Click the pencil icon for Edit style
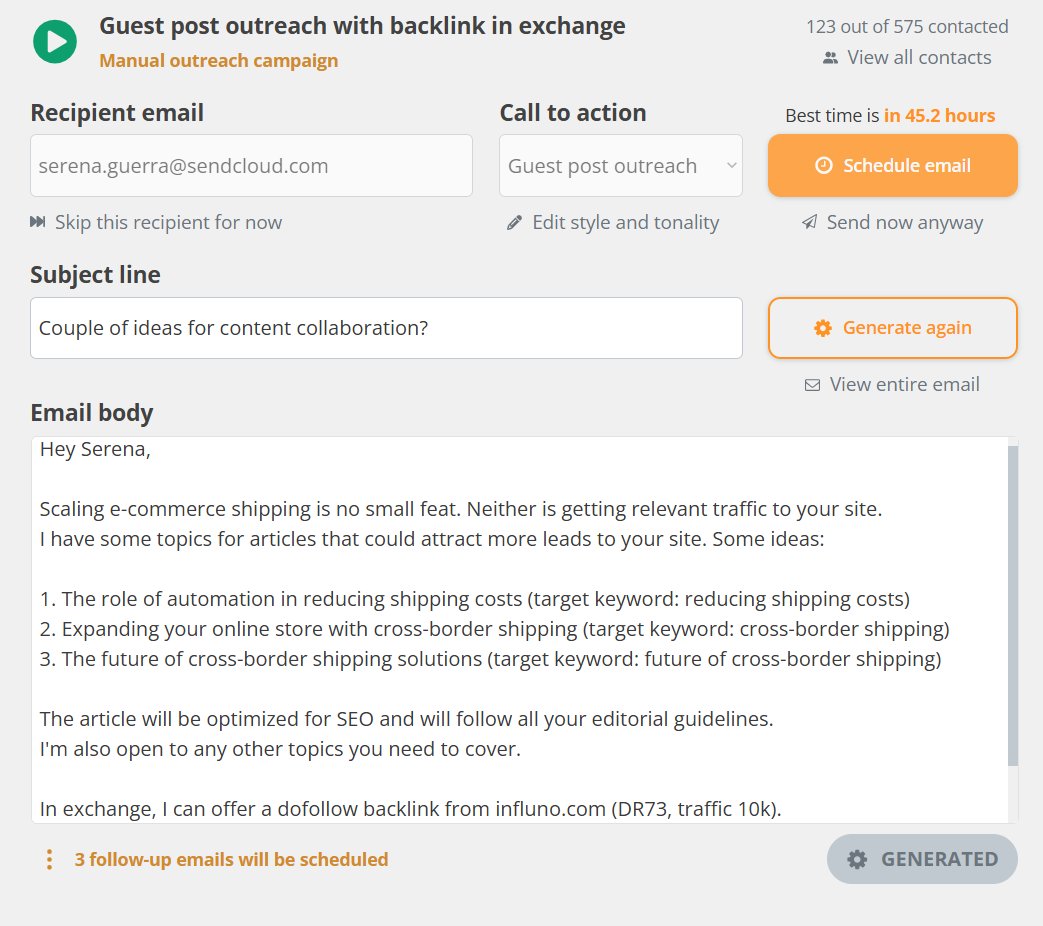Viewport: 1043px width, 926px height. pyautogui.click(x=514, y=223)
